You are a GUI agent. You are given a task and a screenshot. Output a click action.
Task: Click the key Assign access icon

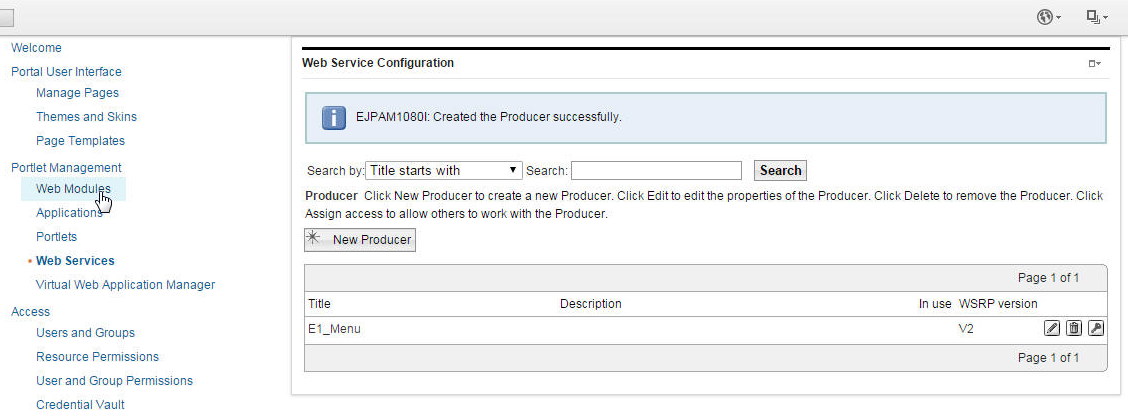click(x=1096, y=329)
